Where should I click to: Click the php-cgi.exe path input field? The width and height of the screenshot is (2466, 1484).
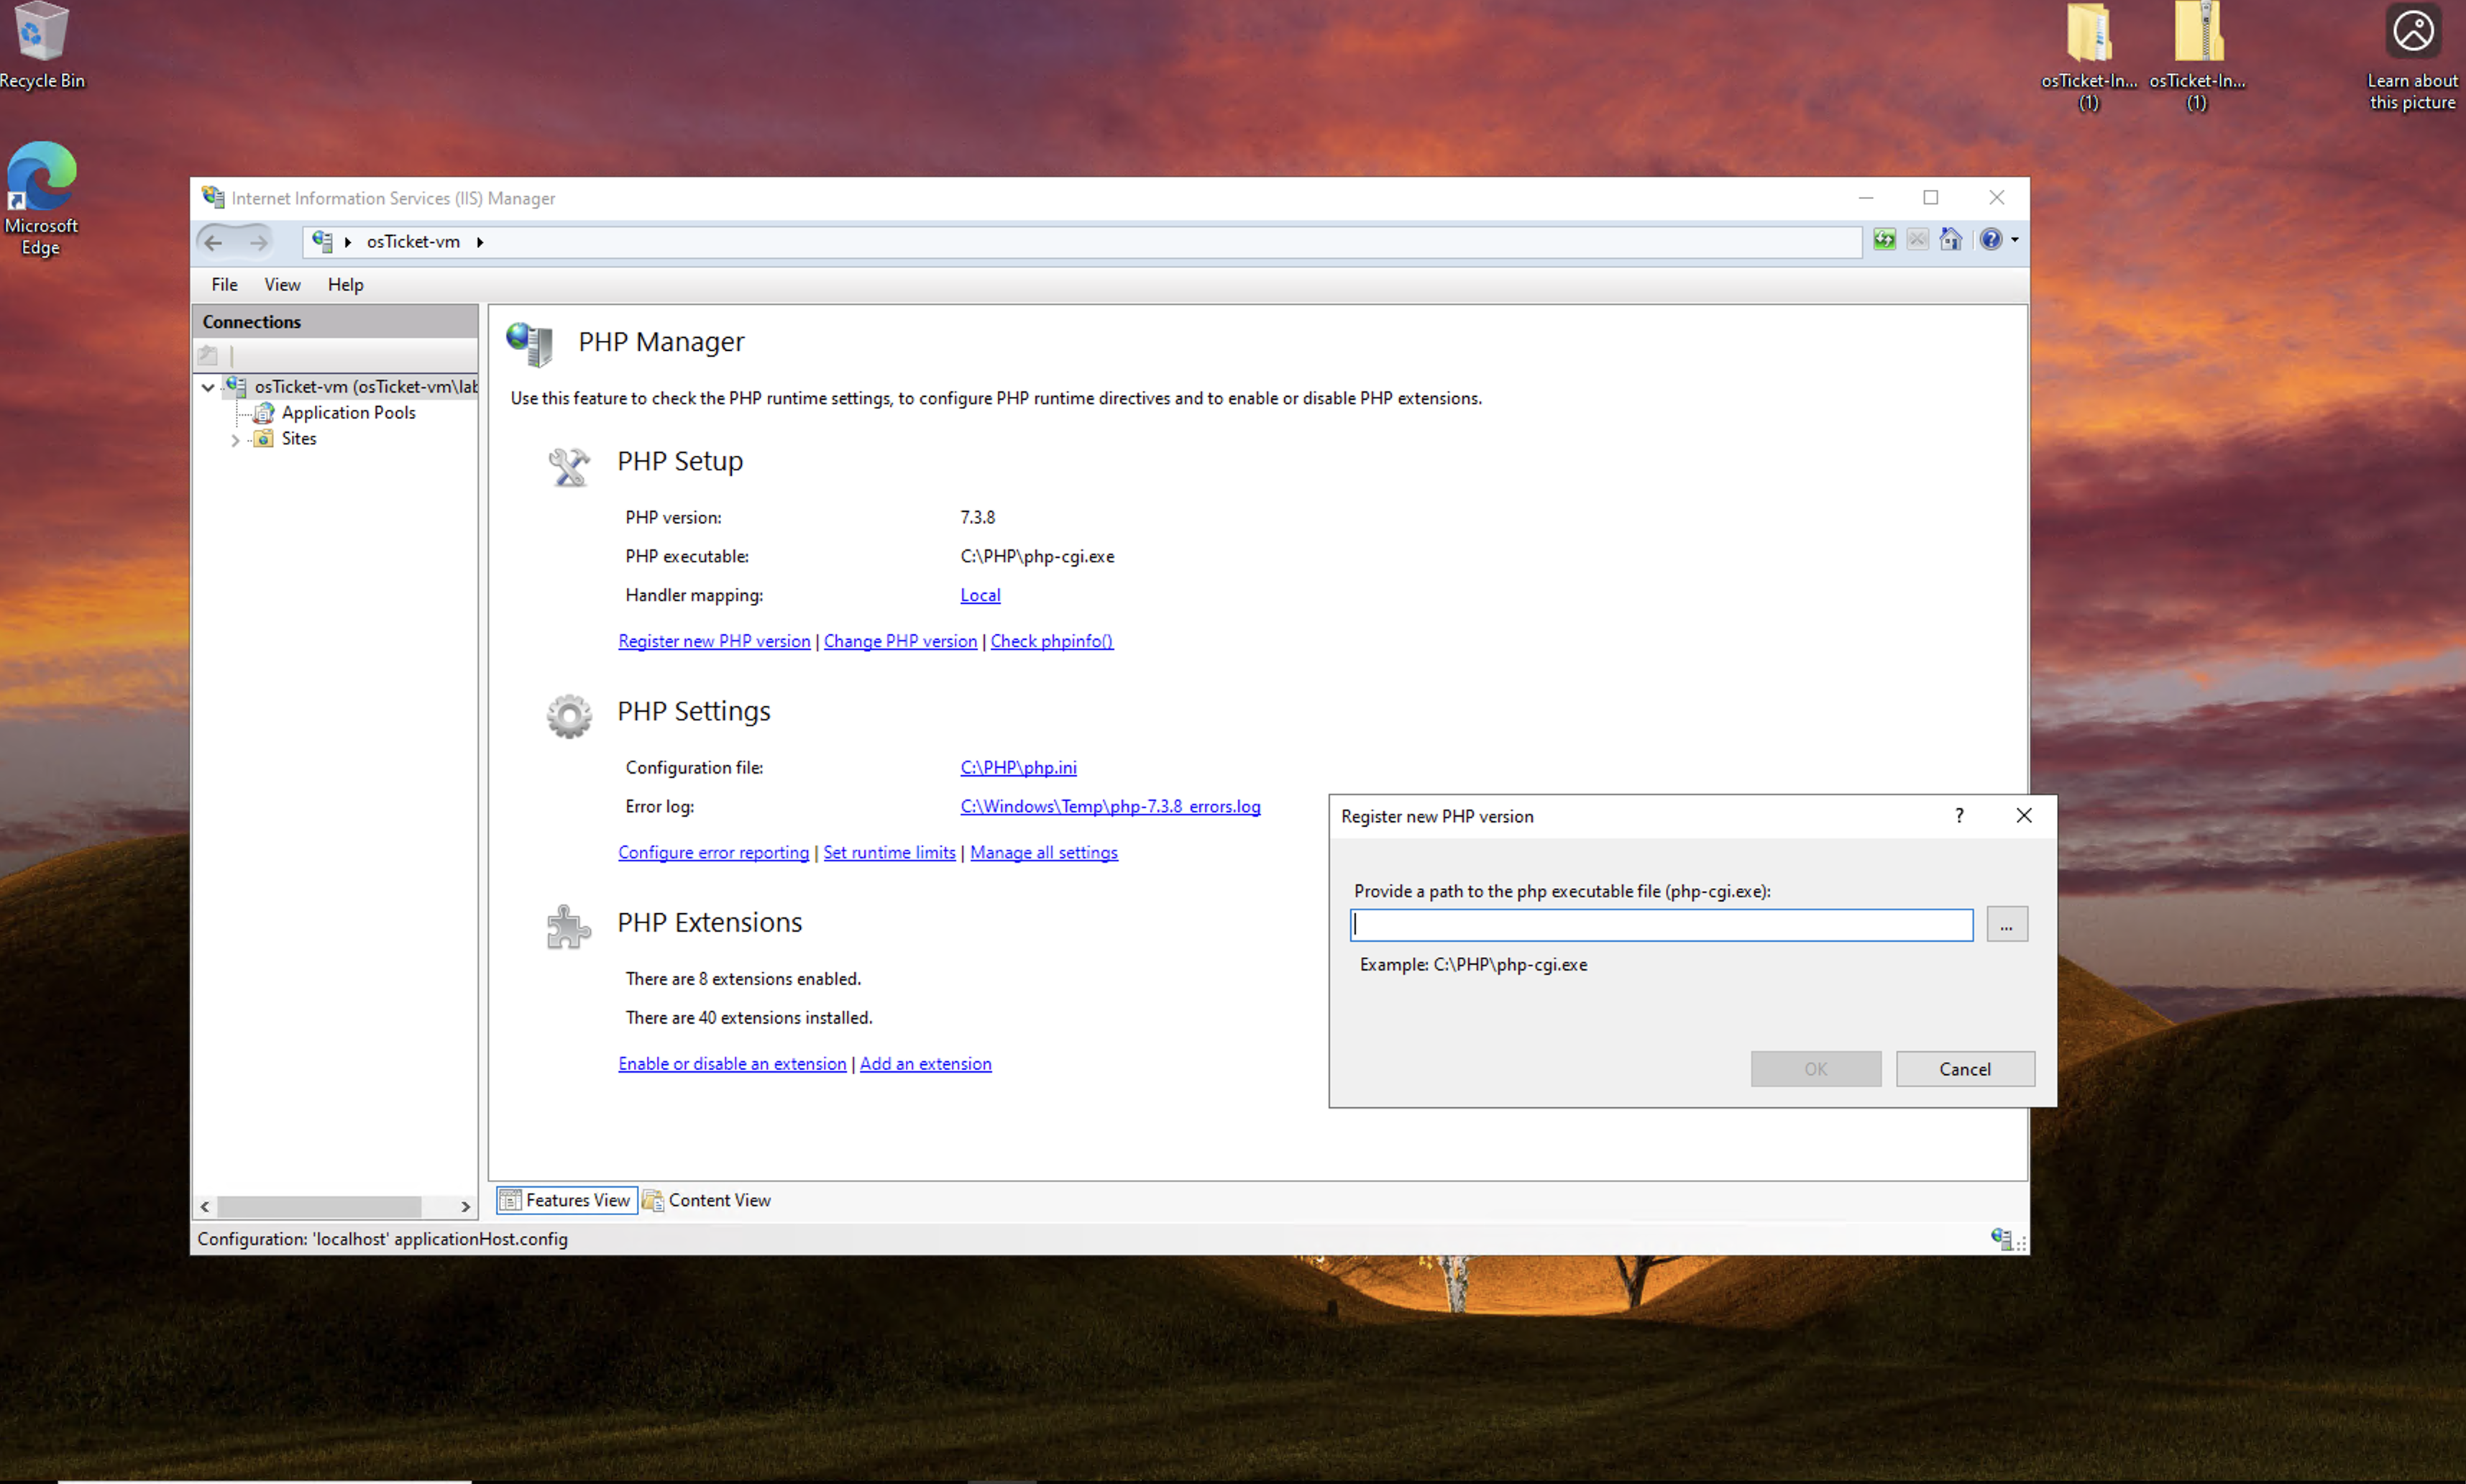tap(1661, 925)
